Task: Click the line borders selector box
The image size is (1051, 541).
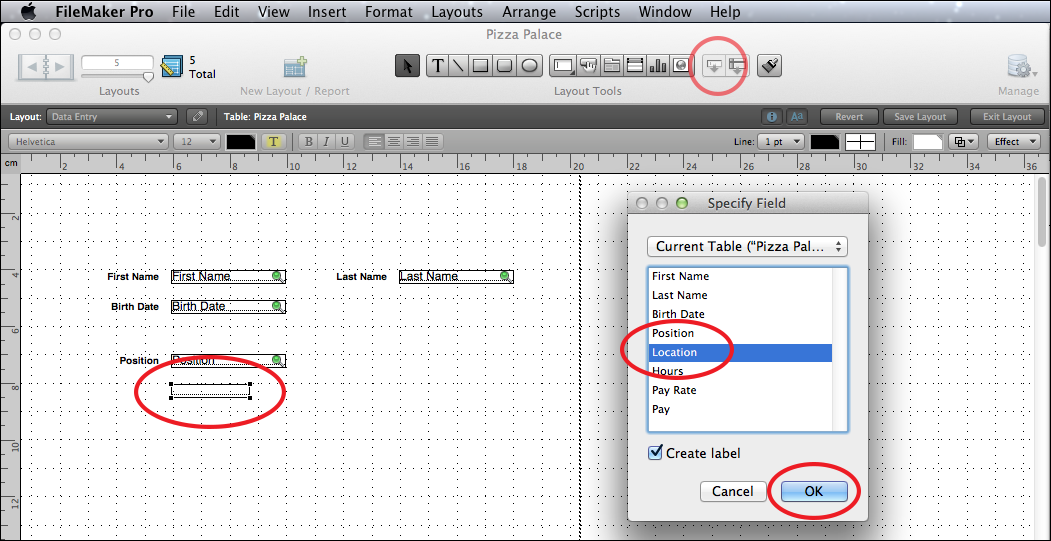Action: coord(861,141)
